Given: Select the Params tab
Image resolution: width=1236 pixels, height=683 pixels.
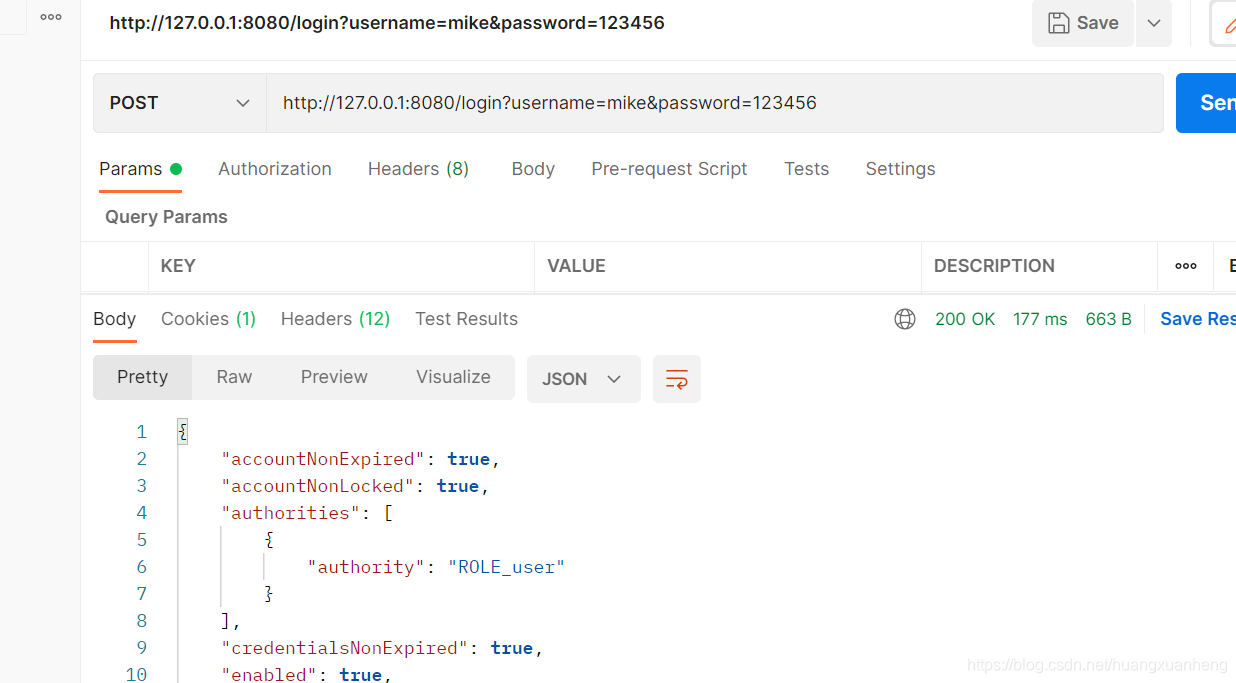Looking at the screenshot, I should coord(140,169).
